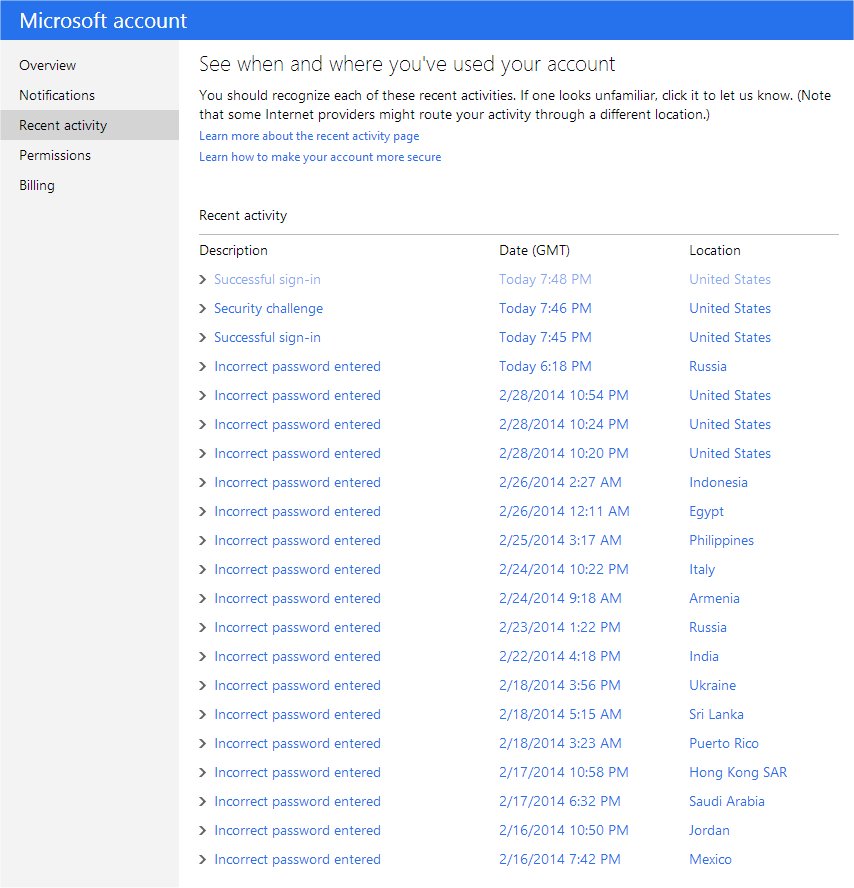Click the Saudi Arabia location entry
Image resolution: width=854 pixels, height=888 pixels.
(727, 802)
